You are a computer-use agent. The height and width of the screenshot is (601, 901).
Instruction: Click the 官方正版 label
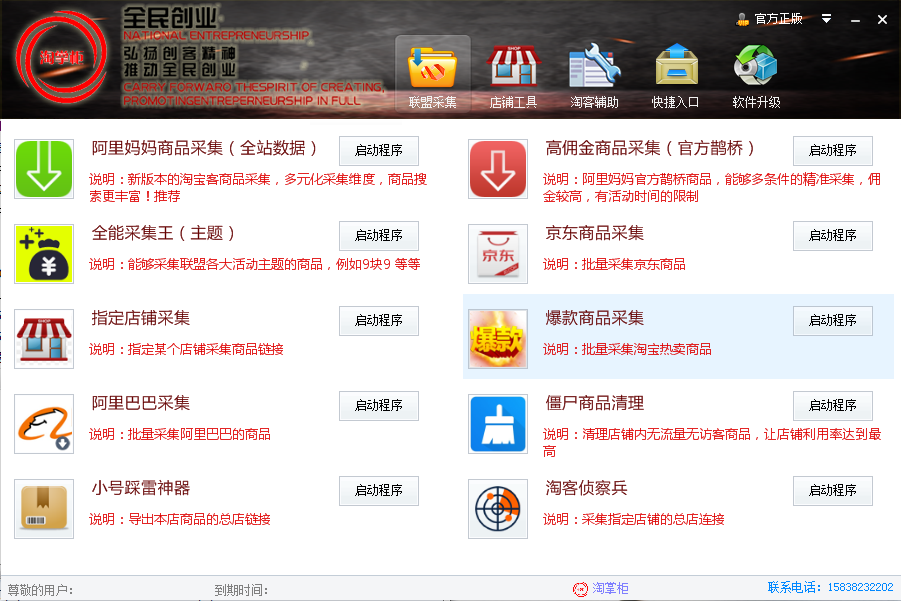[x=778, y=19]
